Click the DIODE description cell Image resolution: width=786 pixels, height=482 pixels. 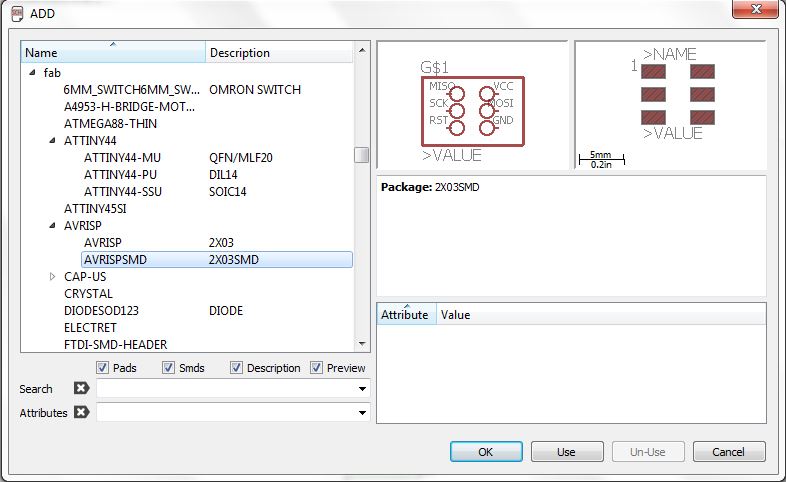226,311
